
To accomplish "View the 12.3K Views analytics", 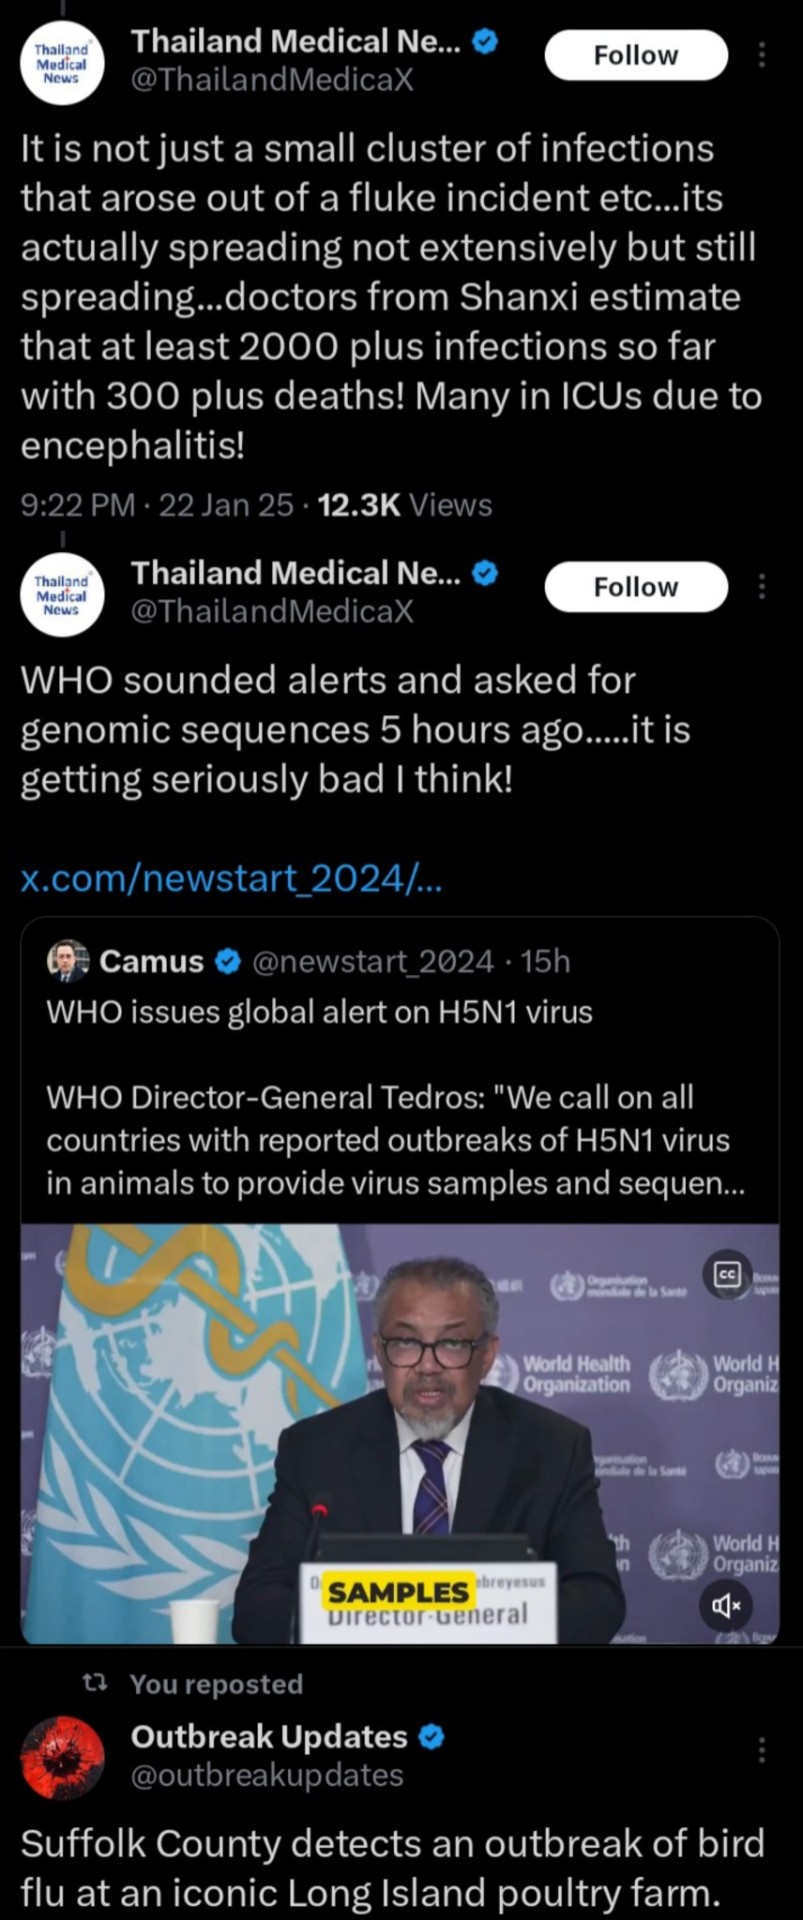I will coord(404,505).
